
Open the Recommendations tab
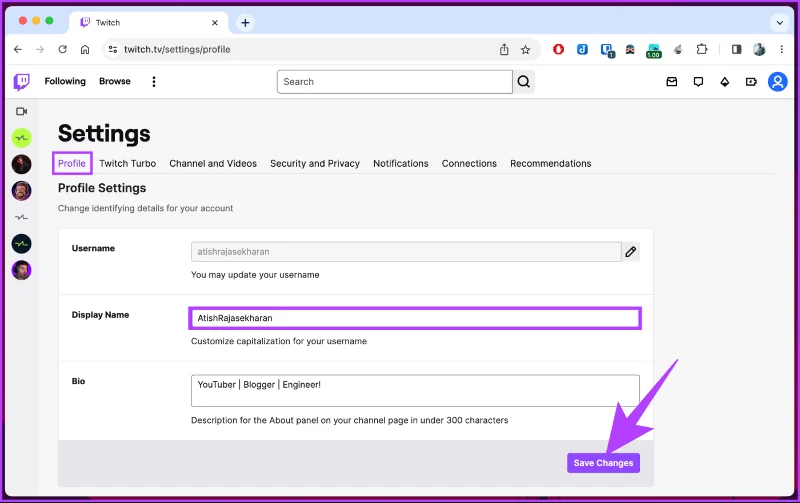[551, 163]
